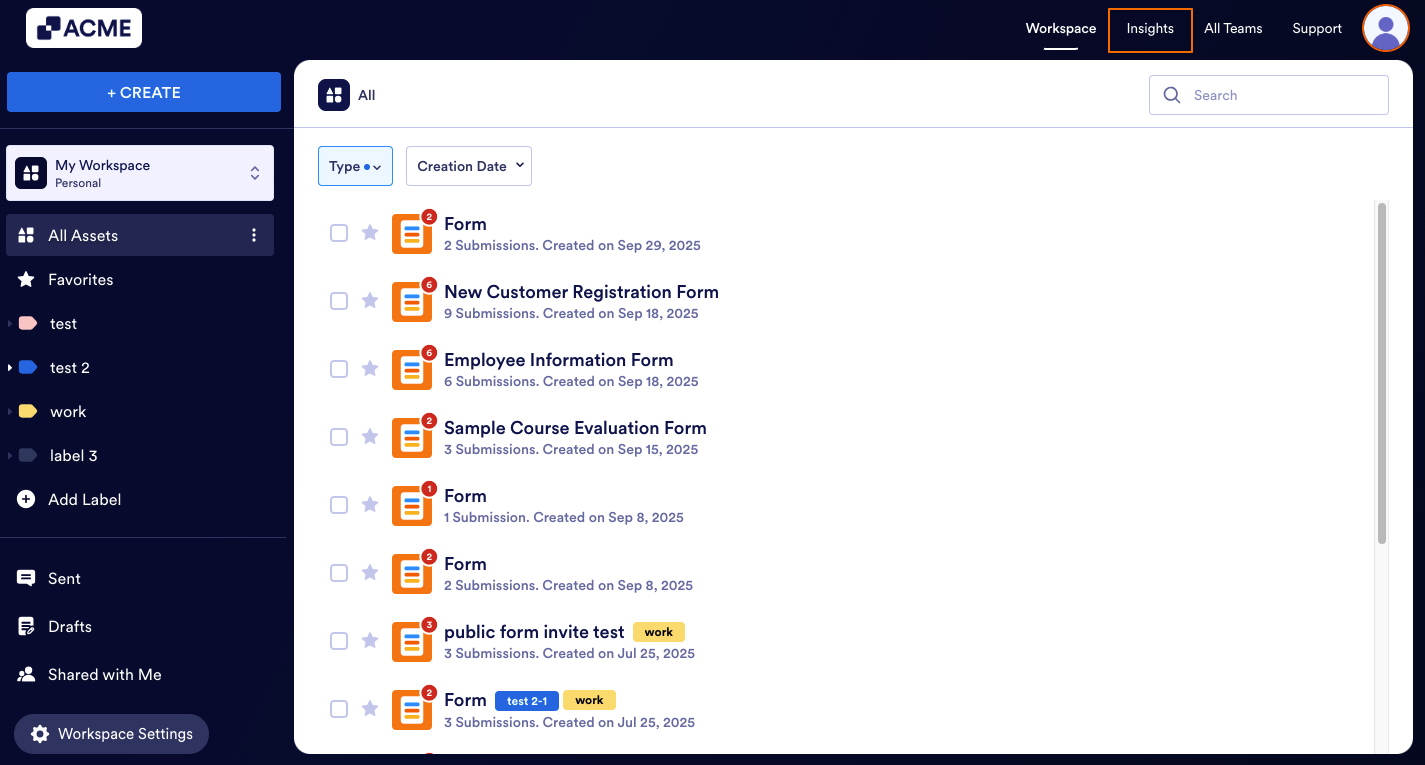
Task: Click the search magnifier icon
Action: tap(1172, 95)
